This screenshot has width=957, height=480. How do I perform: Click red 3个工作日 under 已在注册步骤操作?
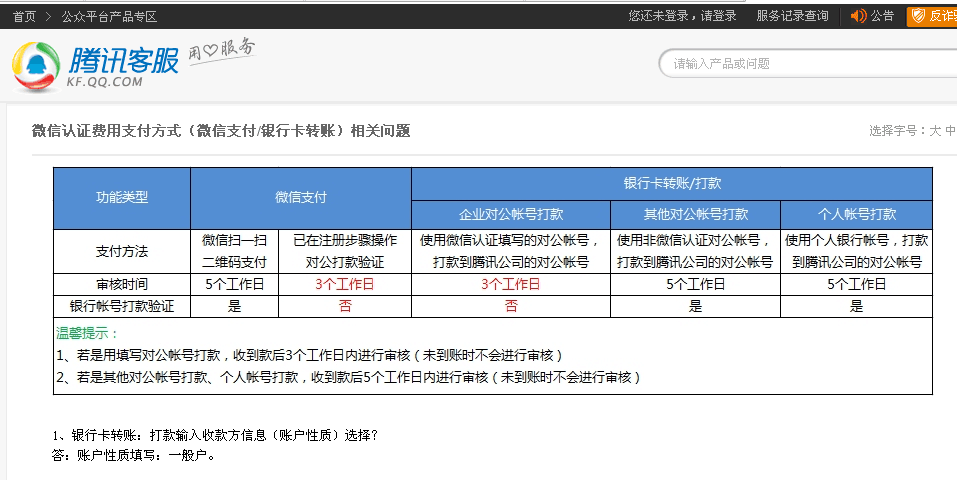[345, 285]
